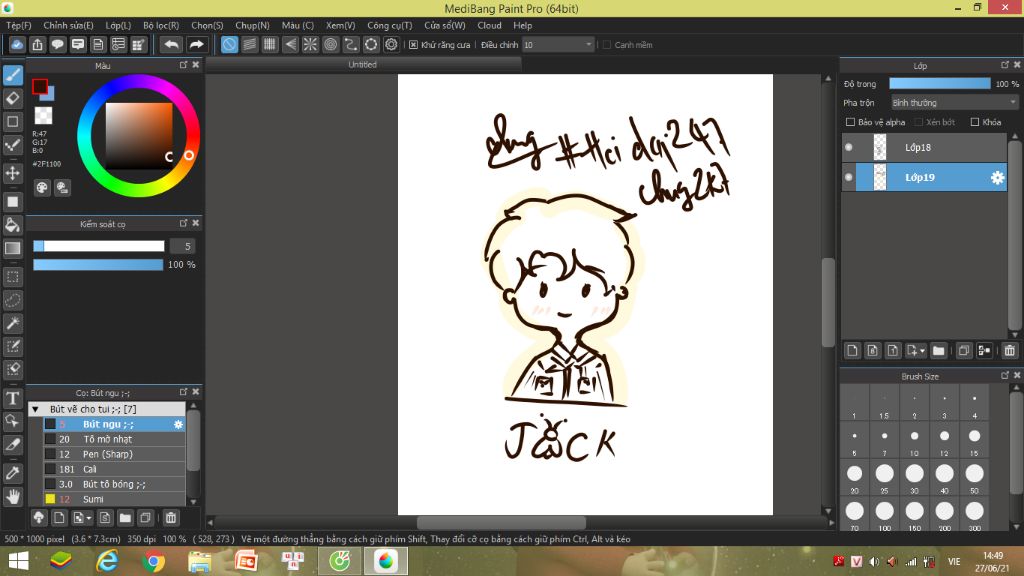Click the Redo arrow in toolbar

click(x=196, y=44)
